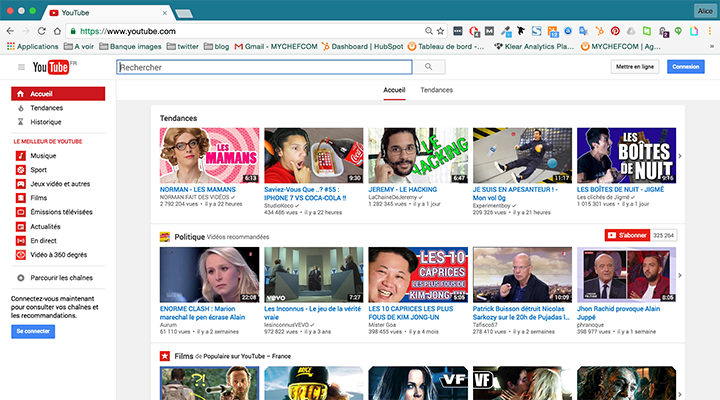Click the browser address bar URL
Viewport: 720px width, 400px height.
tap(128, 31)
